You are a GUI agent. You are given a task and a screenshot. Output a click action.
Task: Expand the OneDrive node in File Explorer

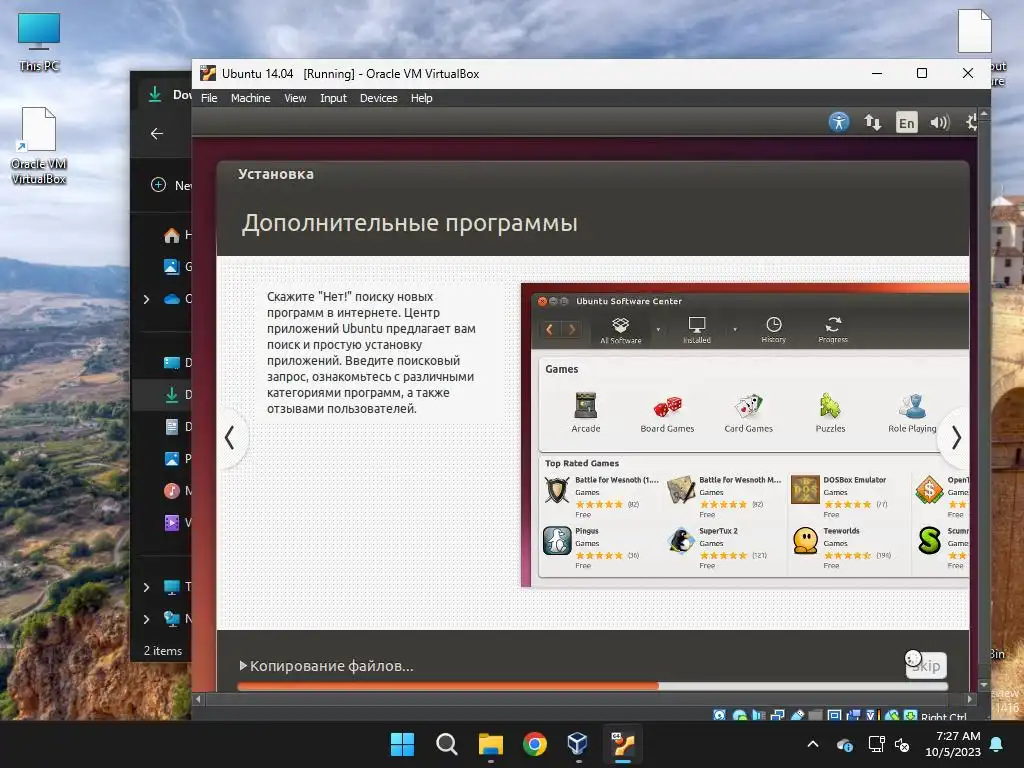(146, 299)
